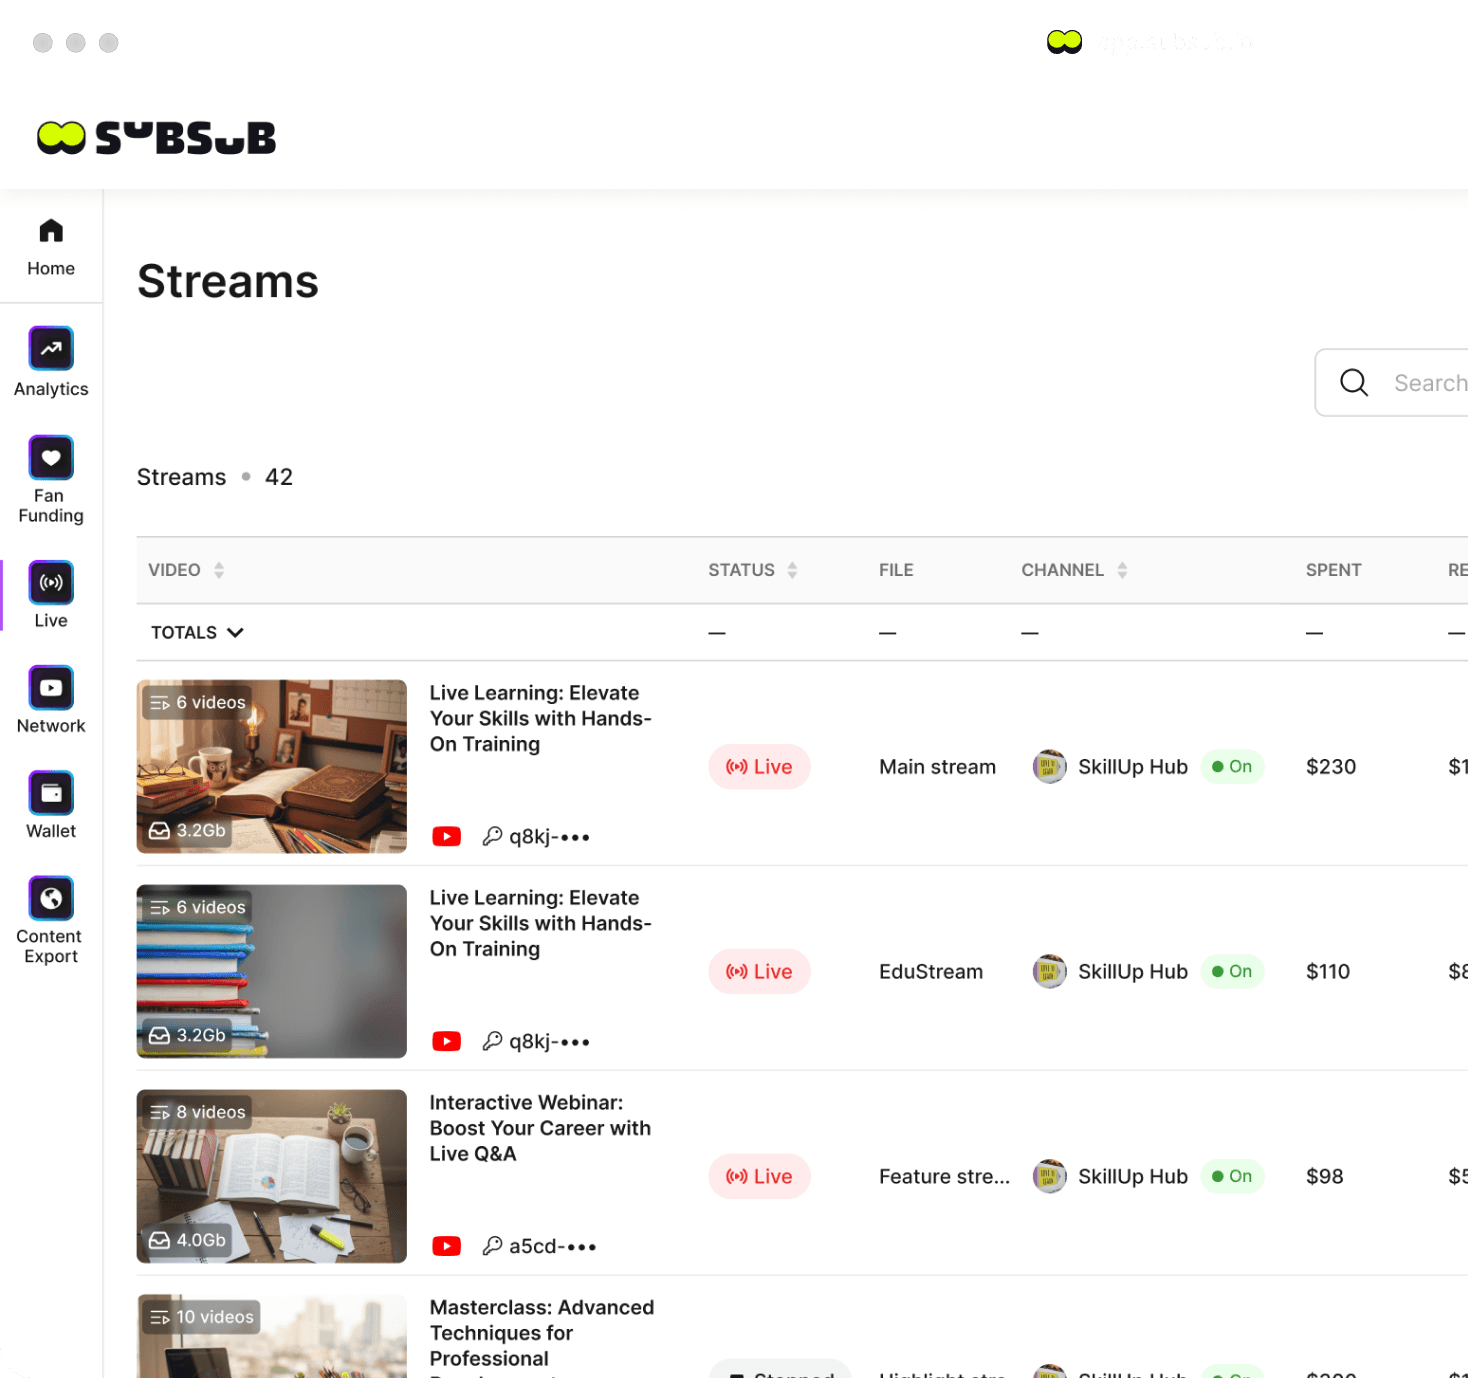Click Live status badge in Main stream row
Screen dimensions: 1468x1378
tap(760, 767)
